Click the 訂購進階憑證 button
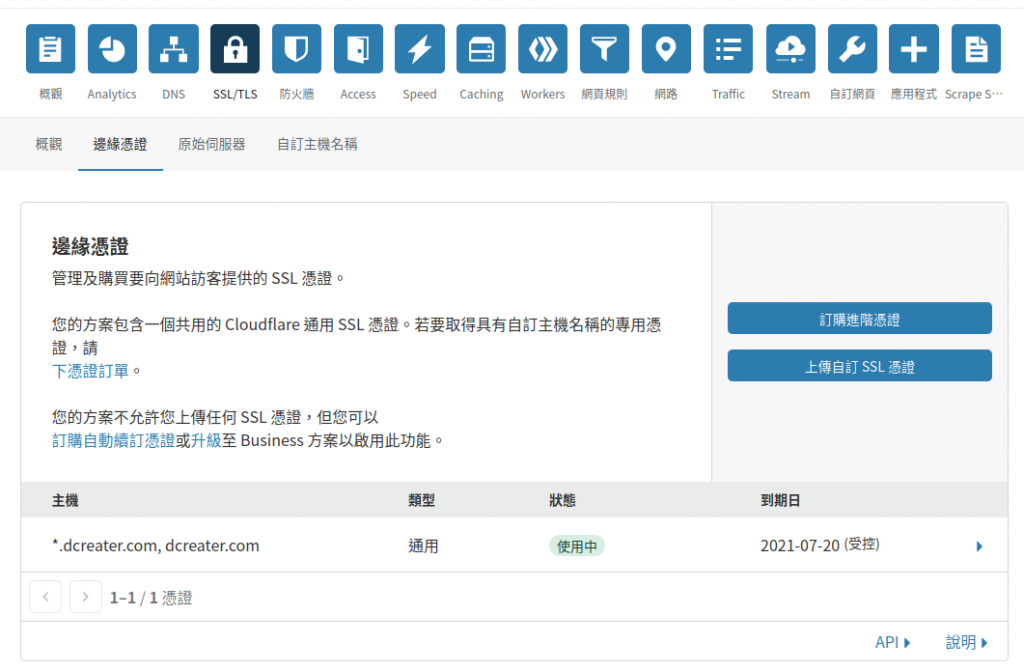1024x671 pixels. (859, 318)
